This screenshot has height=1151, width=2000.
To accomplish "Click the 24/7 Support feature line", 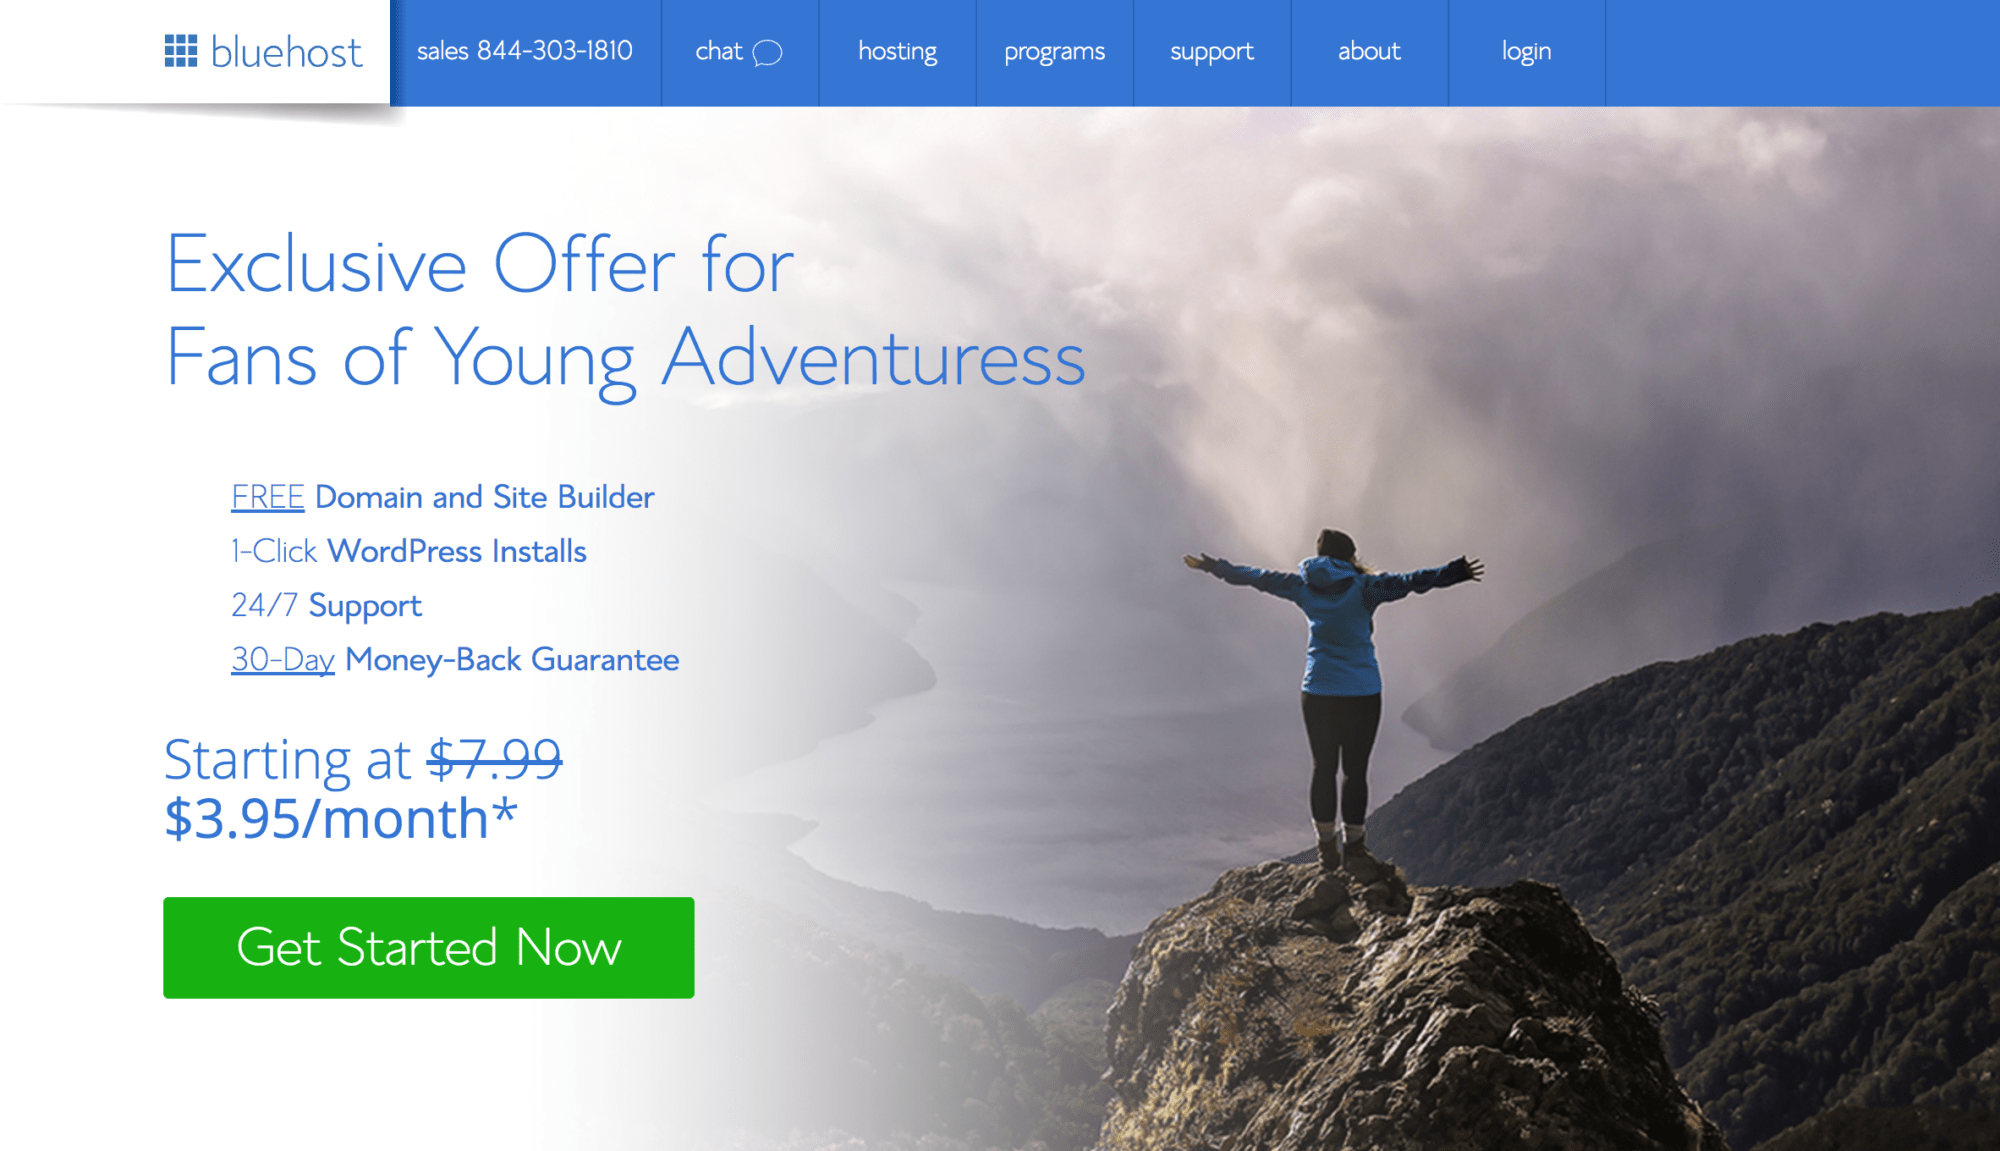I will [x=326, y=606].
